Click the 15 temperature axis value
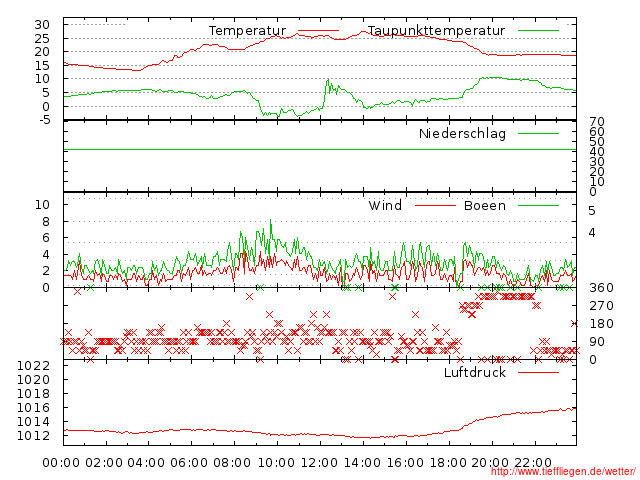 (x=42, y=65)
